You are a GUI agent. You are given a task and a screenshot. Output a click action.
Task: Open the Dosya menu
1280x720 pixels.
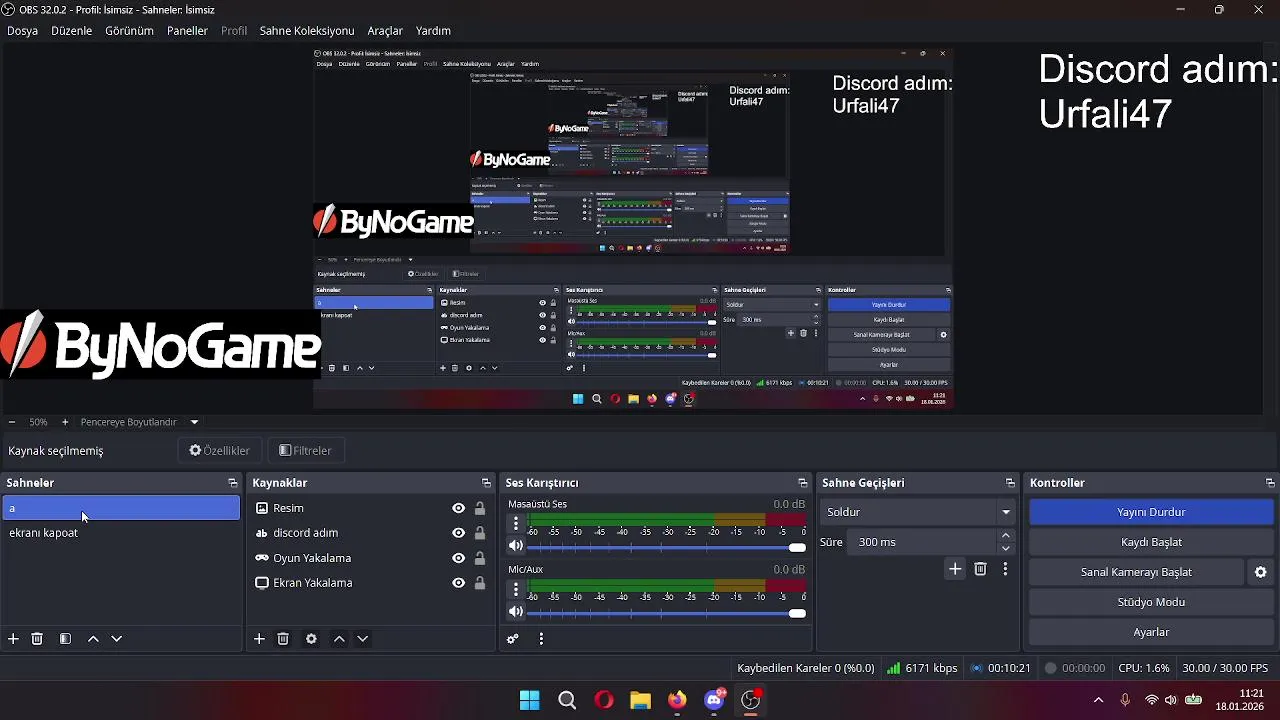pos(22,31)
